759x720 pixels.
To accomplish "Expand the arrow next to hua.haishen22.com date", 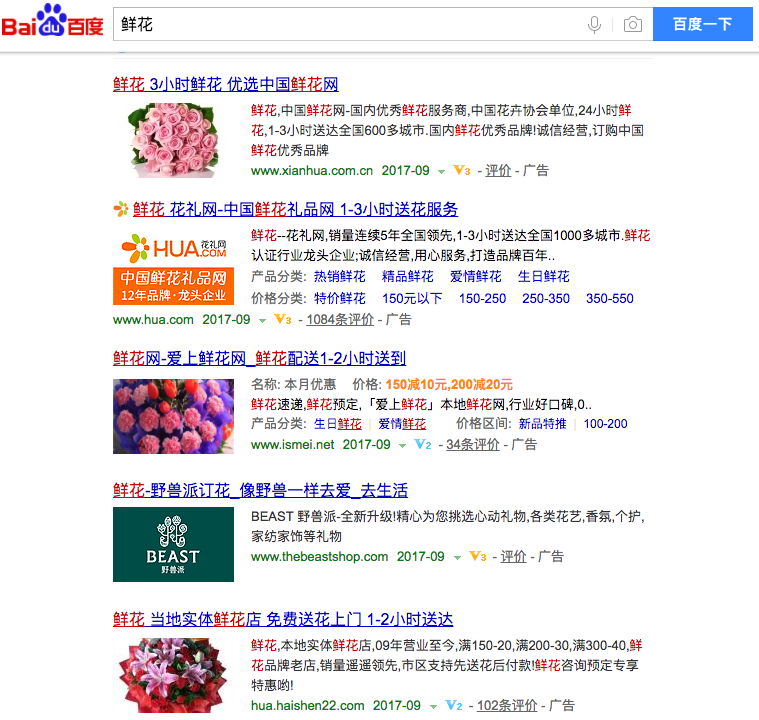I will [433, 706].
